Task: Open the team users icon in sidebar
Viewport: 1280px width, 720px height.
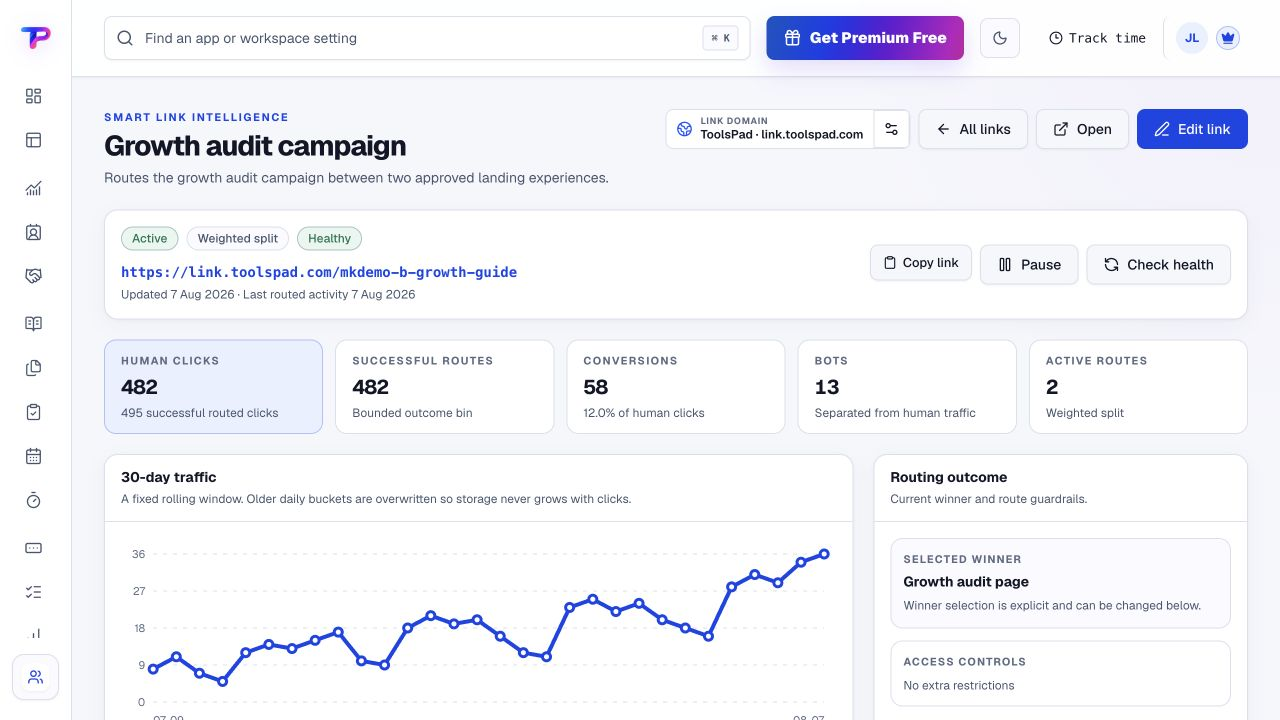Action: click(x=35, y=677)
